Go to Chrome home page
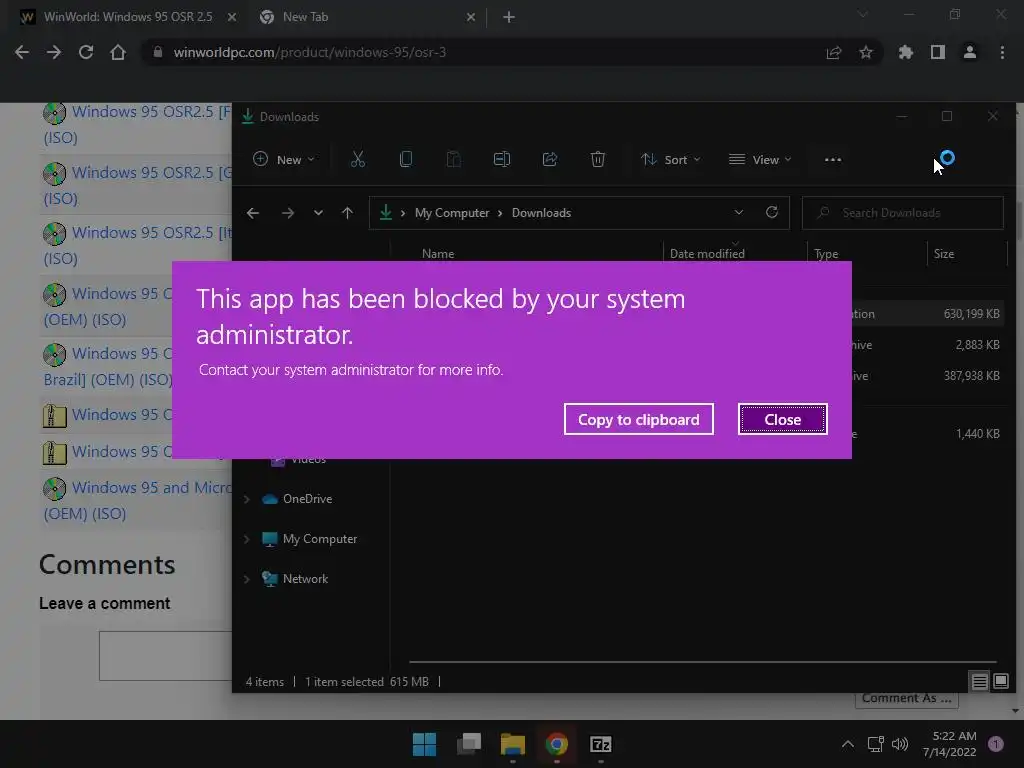Screen dimensions: 1024x768 [118, 52]
